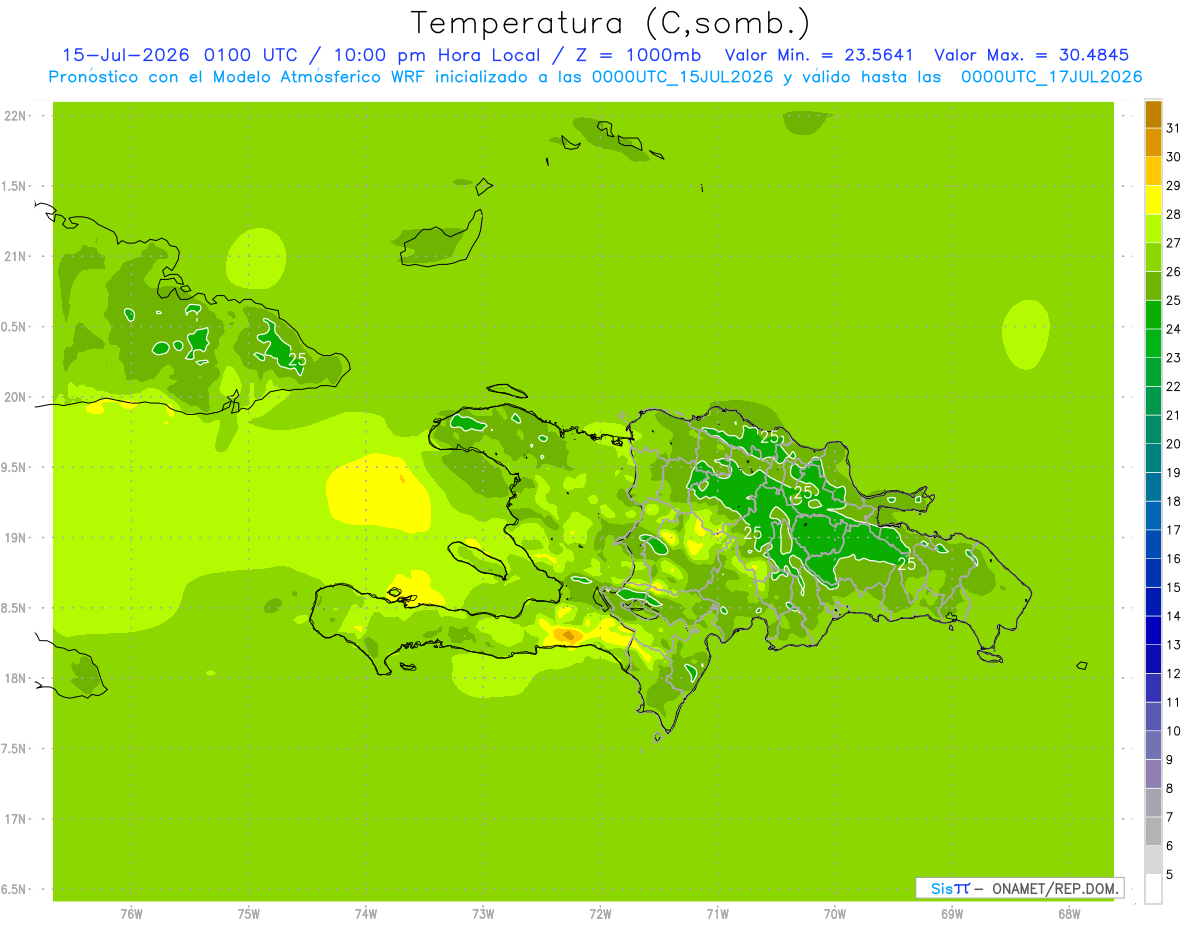Image resolution: width=1200 pixels, height=927 pixels.
Task: Click the colorbar label '7'
Action: [1170, 817]
